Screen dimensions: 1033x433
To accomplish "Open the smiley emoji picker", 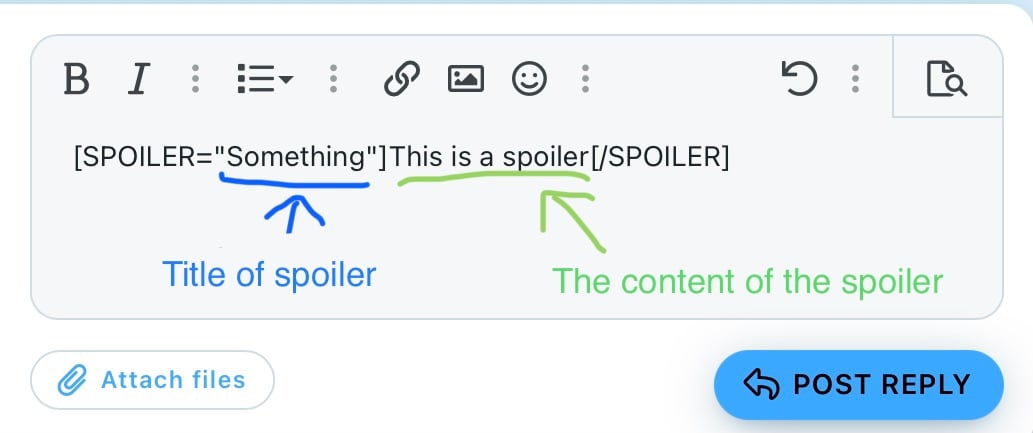I will tap(529, 79).
